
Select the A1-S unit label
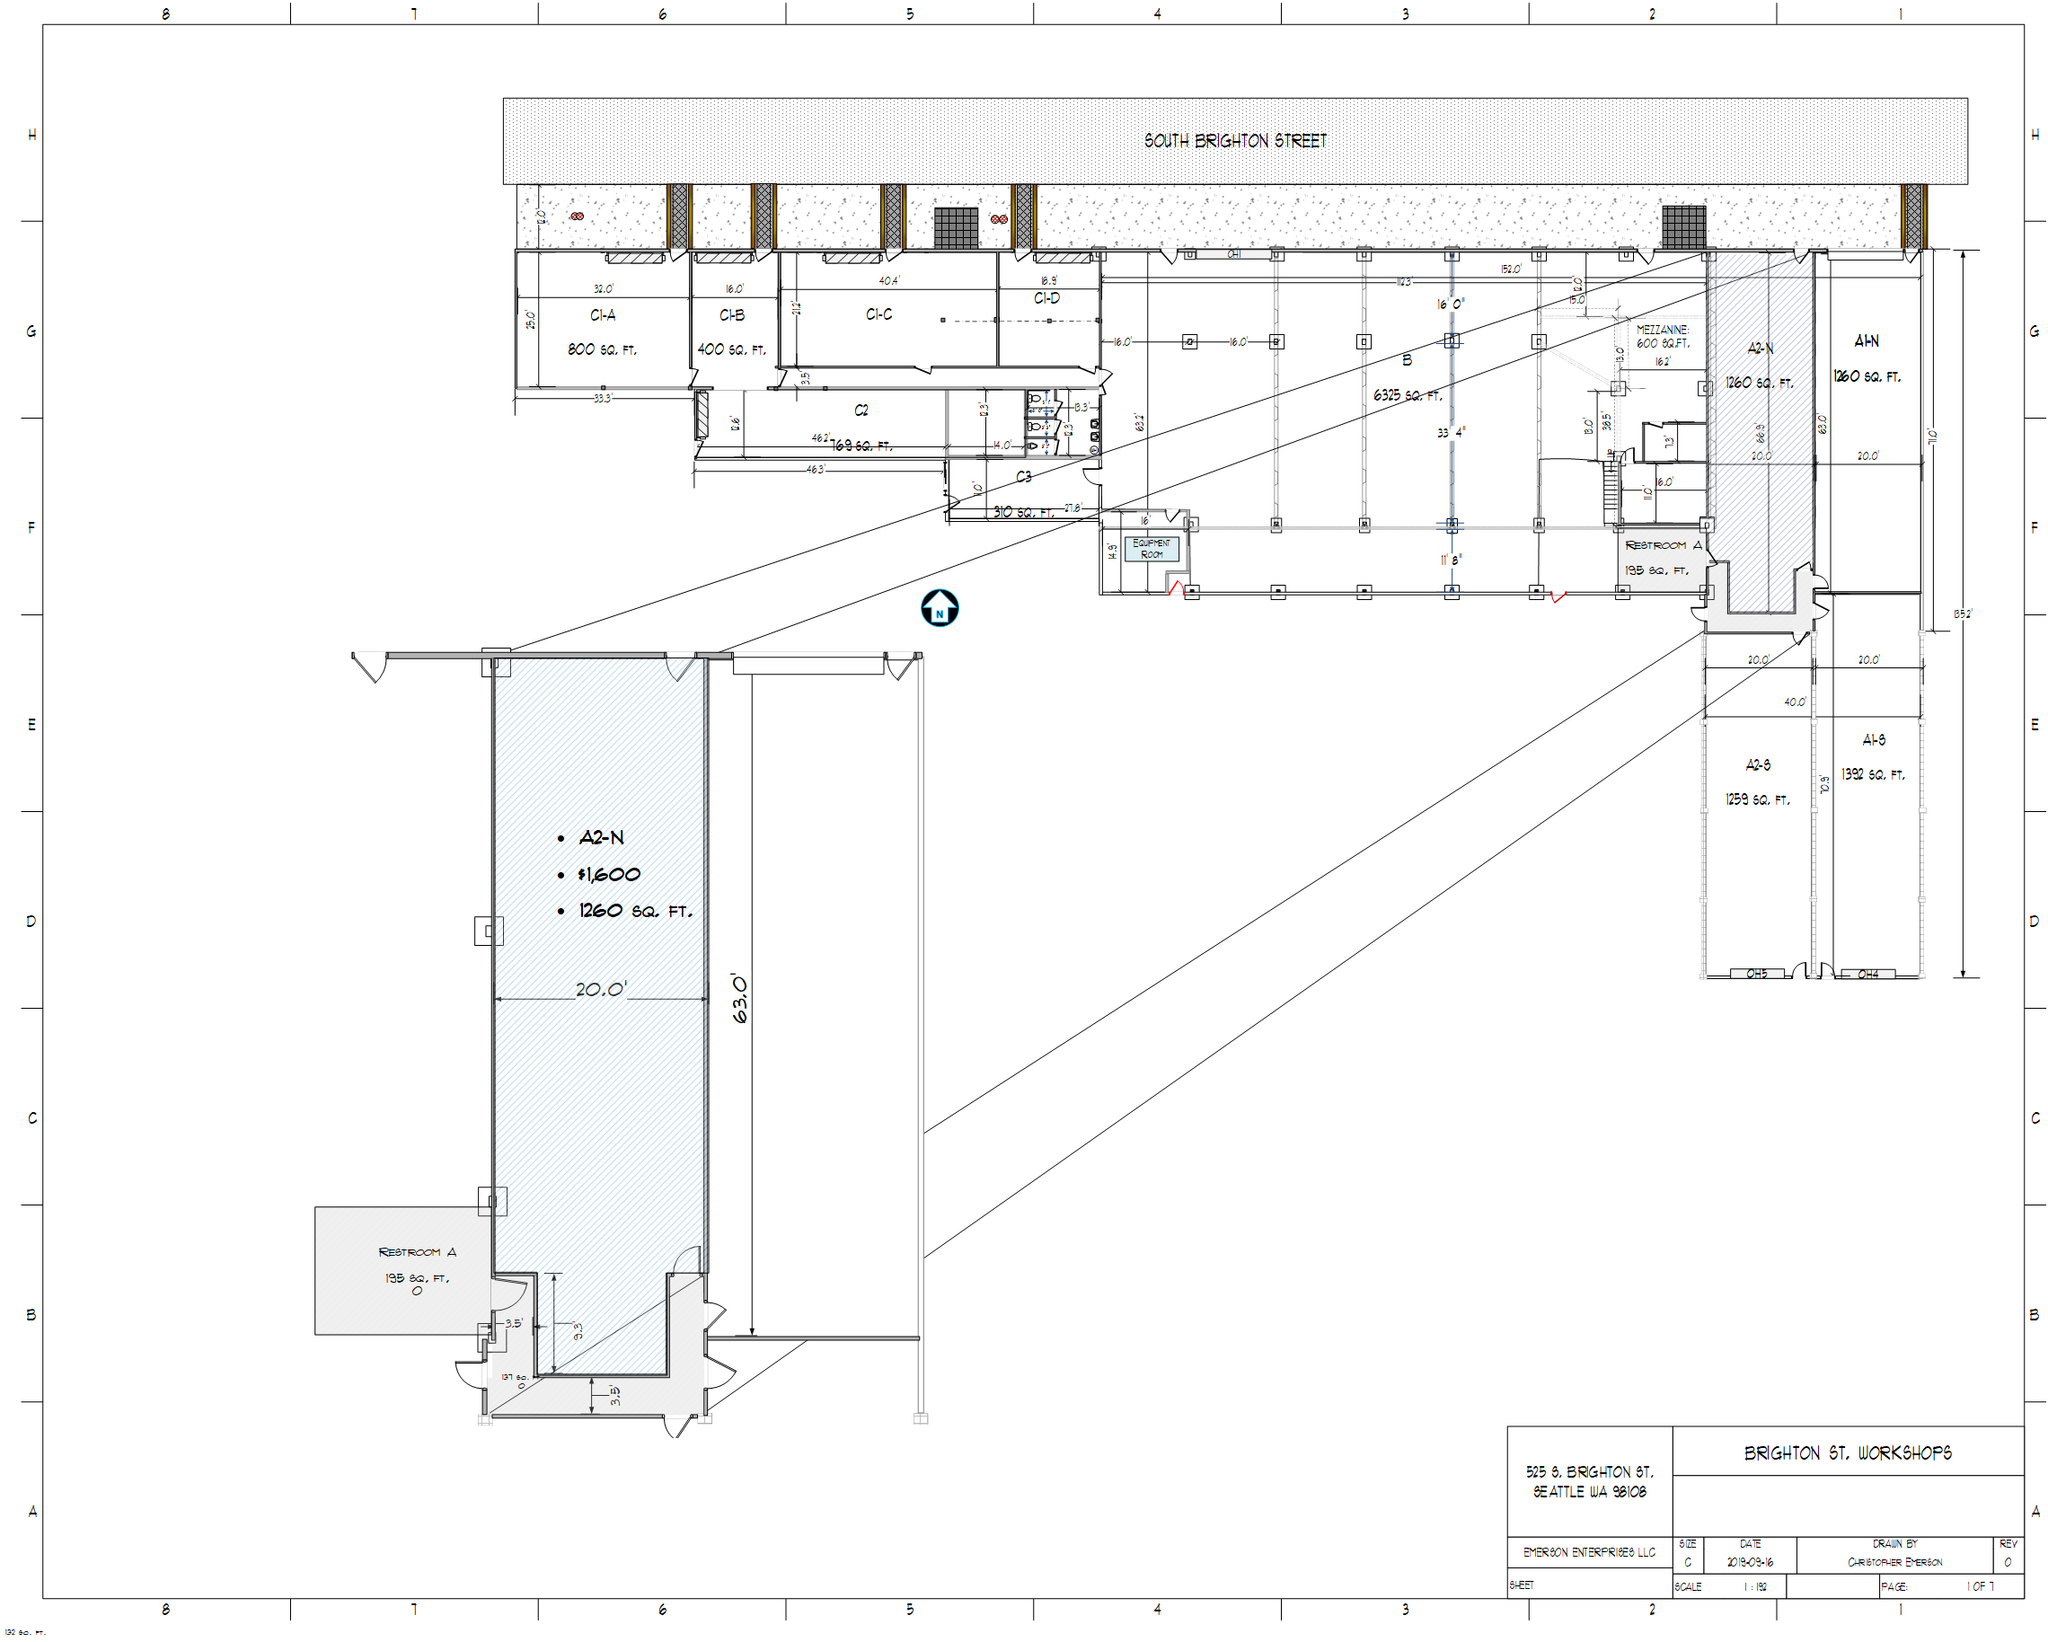point(1874,740)
